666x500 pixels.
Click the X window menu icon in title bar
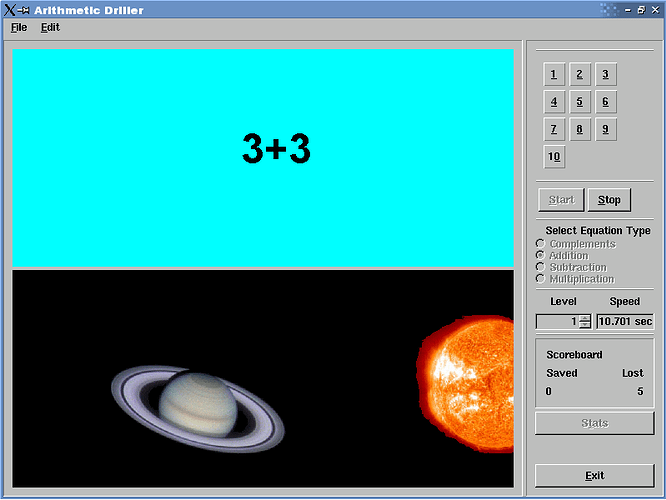pyautogui.click(x=9, y=10)
